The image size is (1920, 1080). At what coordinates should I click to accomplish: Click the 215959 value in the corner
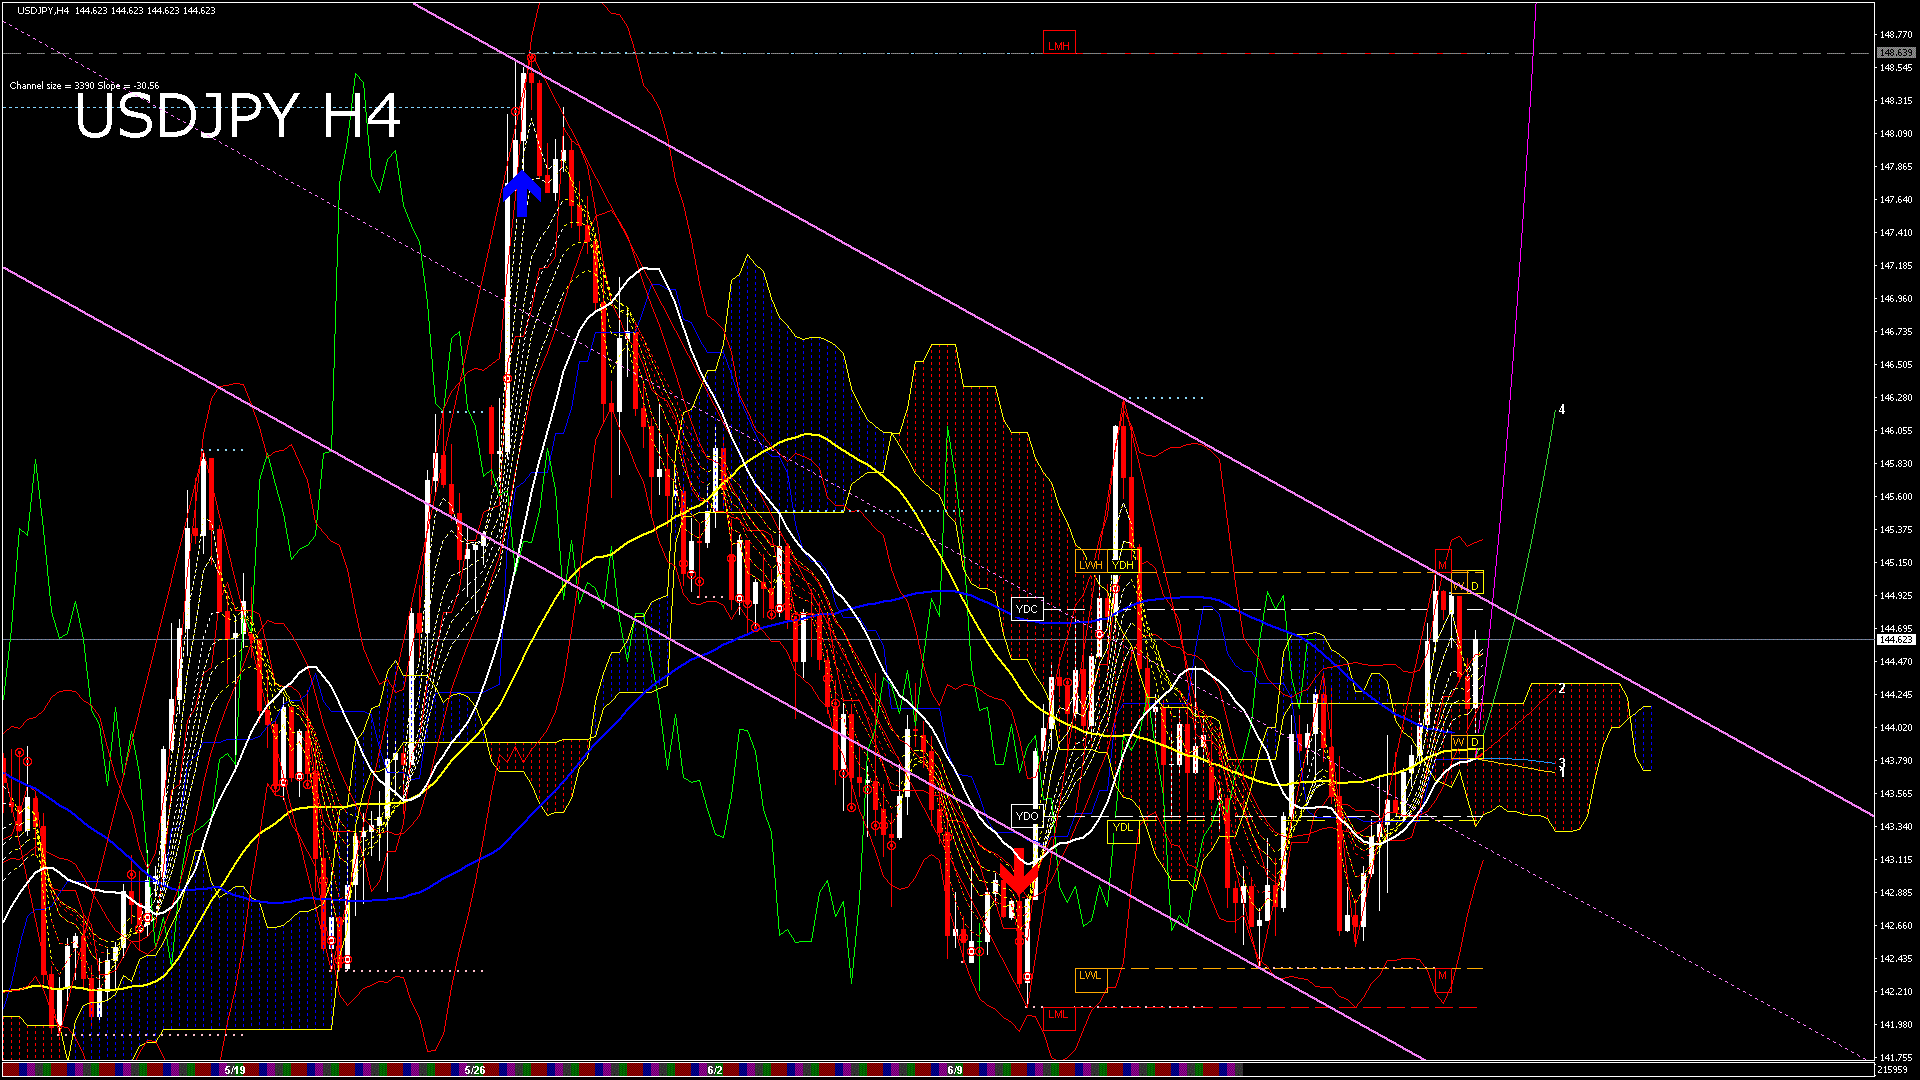[1894, 1070]
